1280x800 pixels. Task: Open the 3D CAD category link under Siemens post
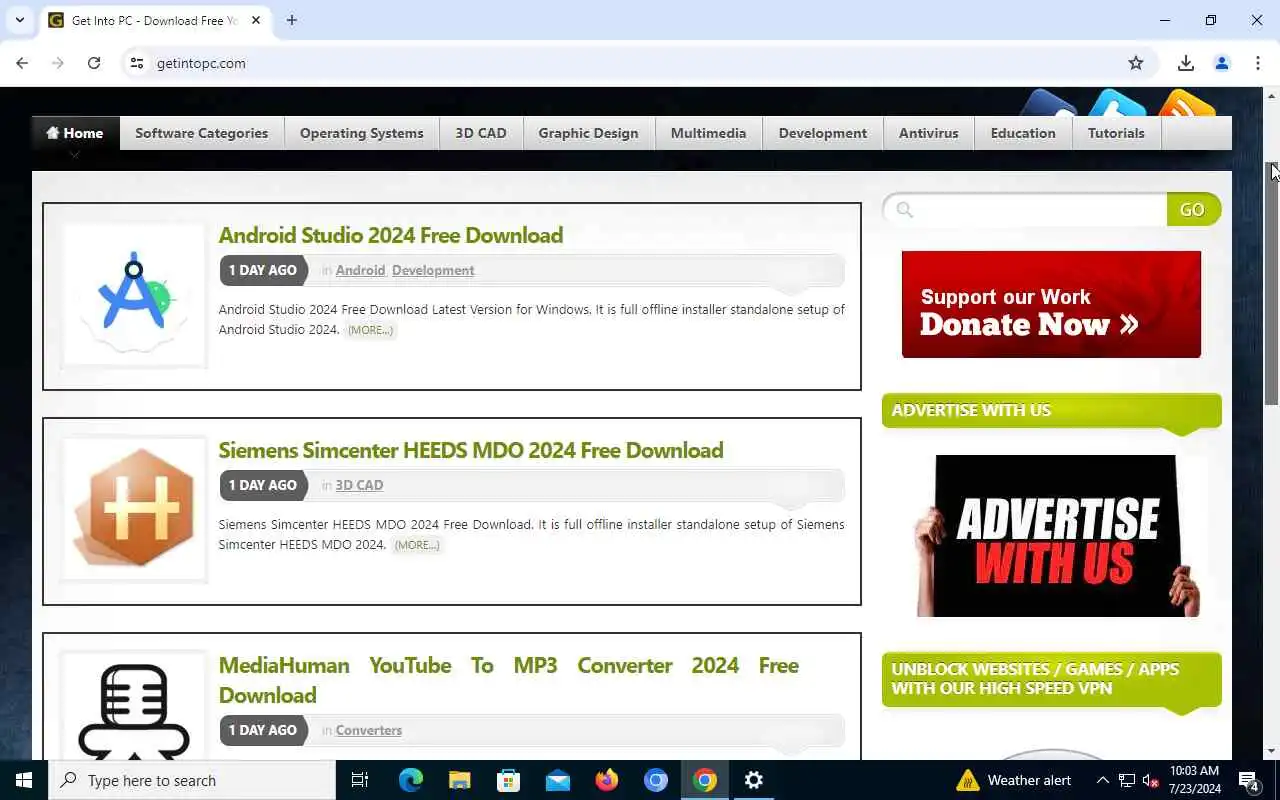click(x=359, y=485)
